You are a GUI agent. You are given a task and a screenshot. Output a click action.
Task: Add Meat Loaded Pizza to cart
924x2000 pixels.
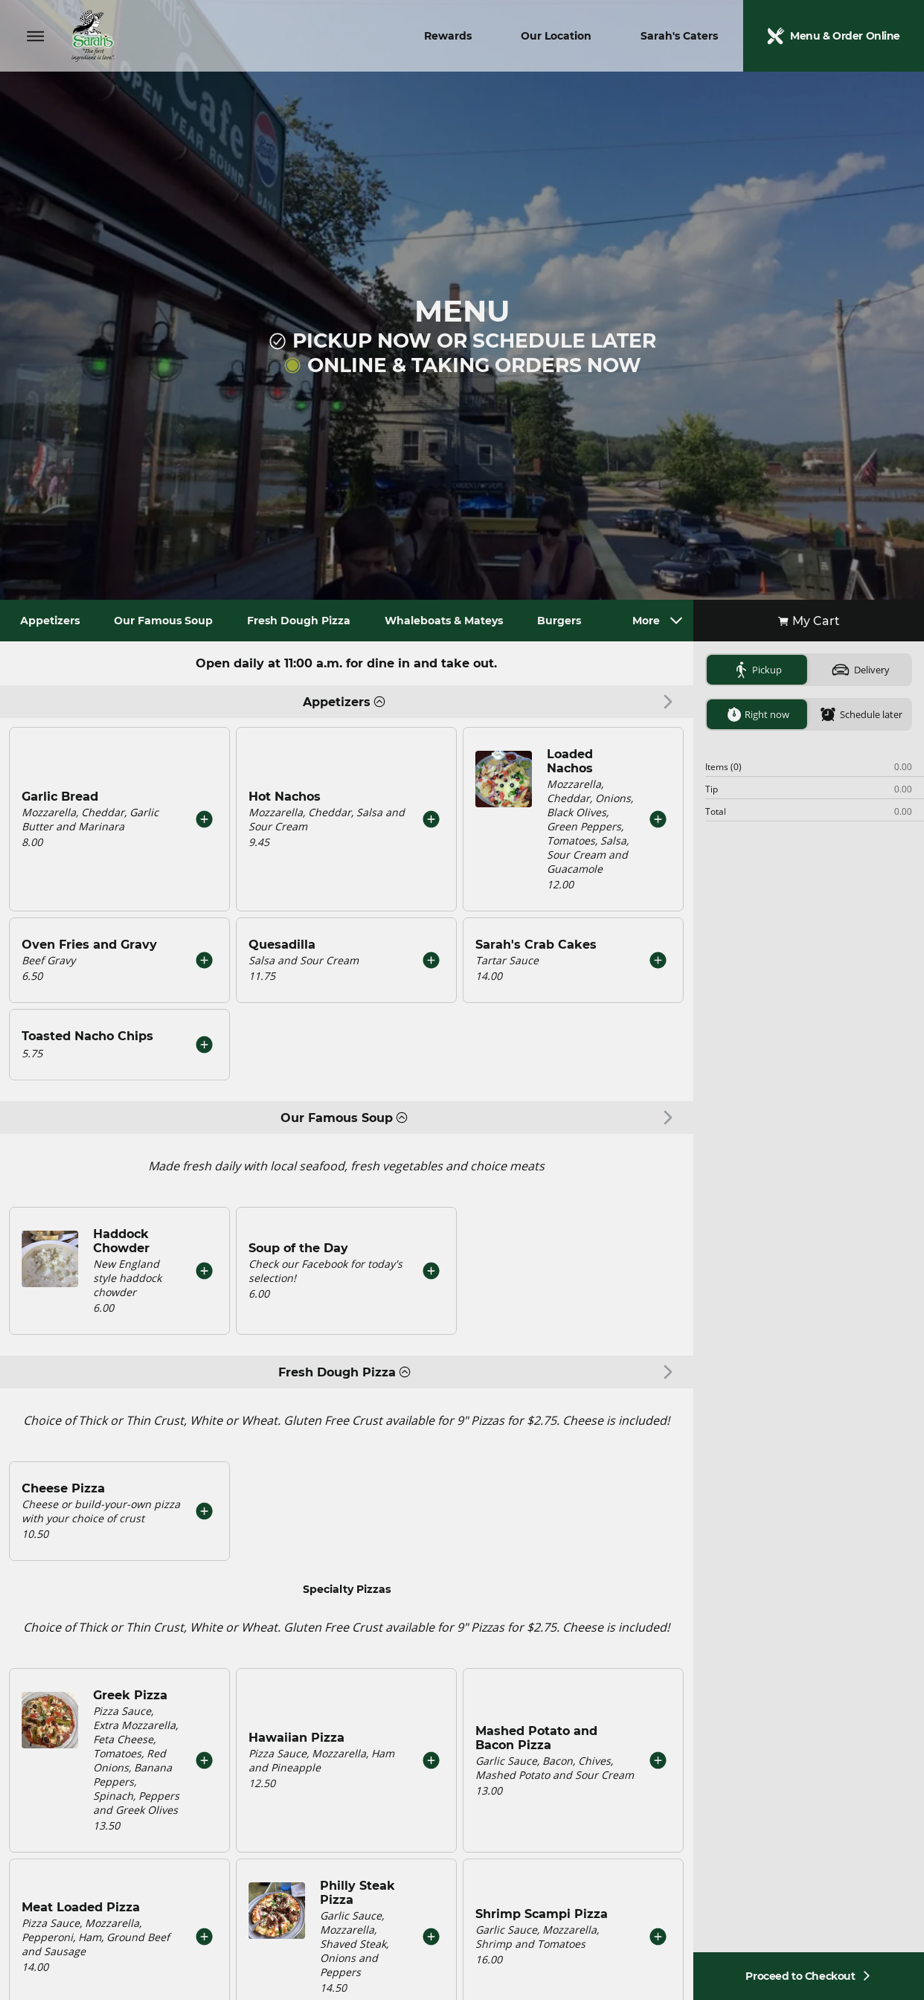[x=204, y=1937]
